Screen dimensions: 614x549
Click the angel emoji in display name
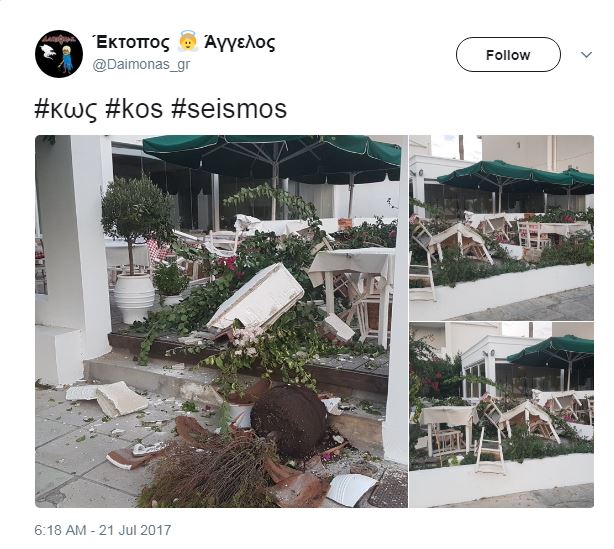click(187, 42)
